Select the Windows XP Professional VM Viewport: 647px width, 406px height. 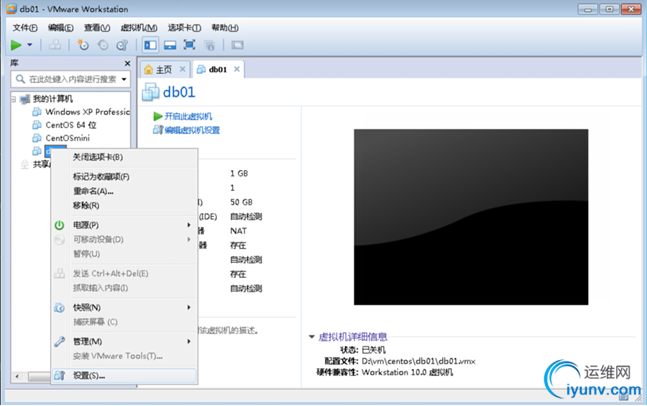(87, 112)
